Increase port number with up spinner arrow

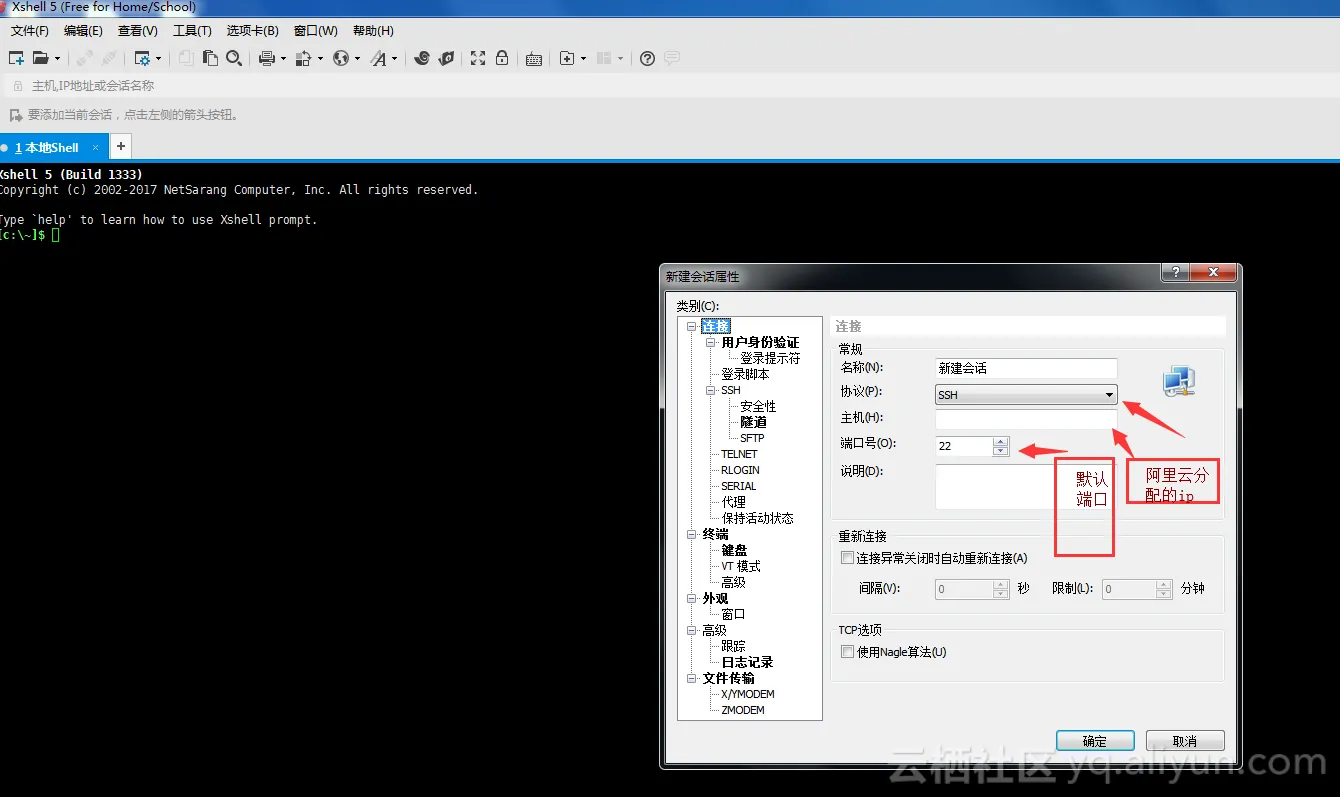[x=1001, y=441]
